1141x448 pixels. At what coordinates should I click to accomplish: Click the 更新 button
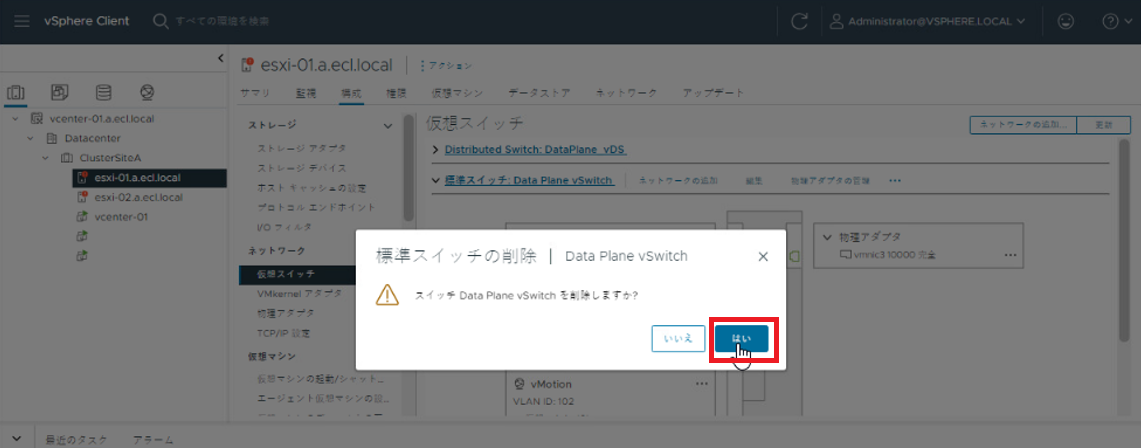coord(1103,125)
